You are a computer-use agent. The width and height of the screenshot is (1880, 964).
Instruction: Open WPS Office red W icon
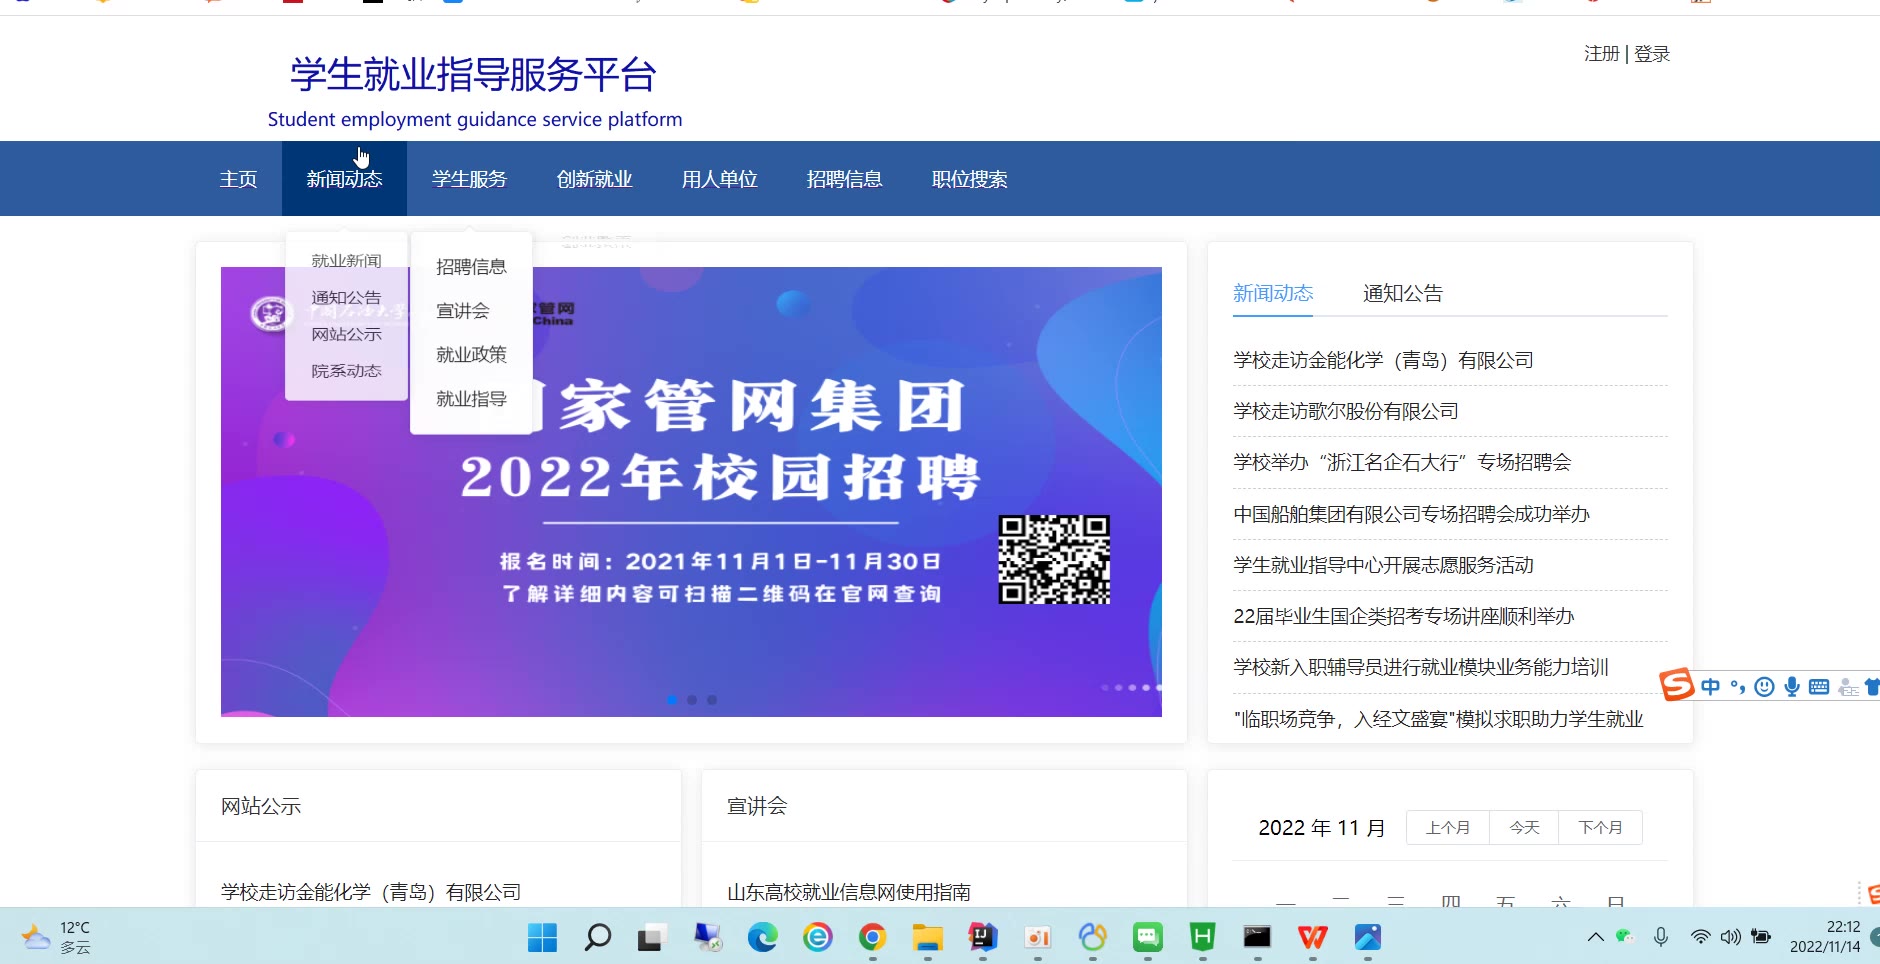pos(1312,937)
